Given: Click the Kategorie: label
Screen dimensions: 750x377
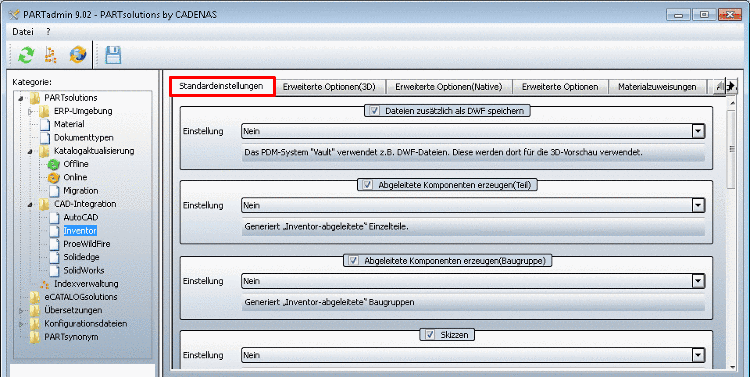Looking at the screenshot, I should pyautogui.click(x=32, y=82).
